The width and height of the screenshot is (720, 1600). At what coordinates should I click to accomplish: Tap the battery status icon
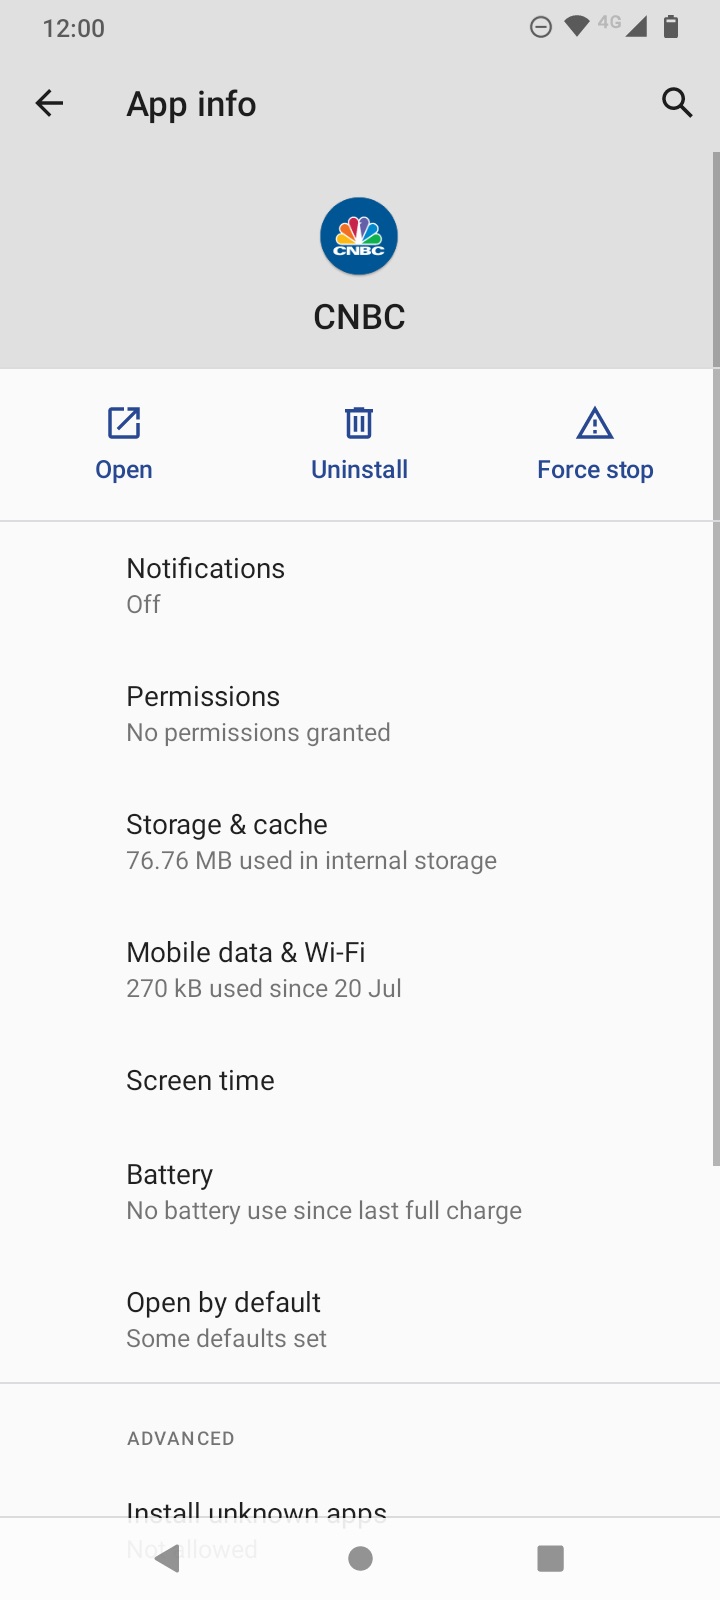click(x=671, y=27)
